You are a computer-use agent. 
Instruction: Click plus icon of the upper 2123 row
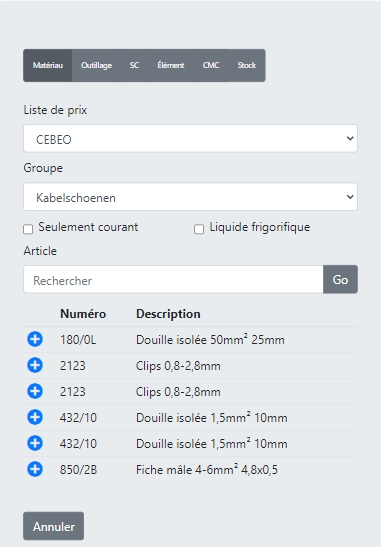click(x=35, y=365)
